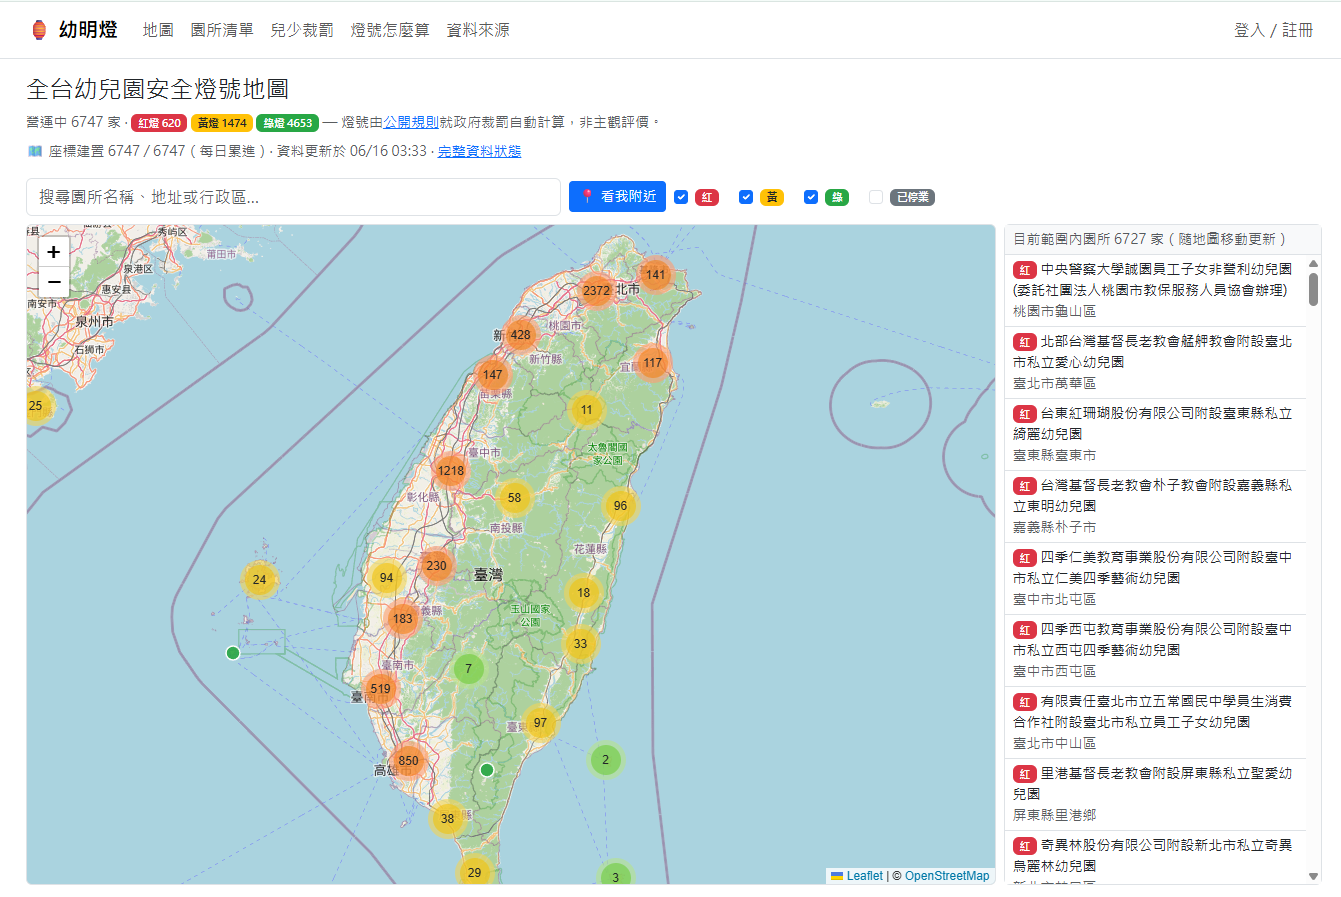Viewport: 1341px width, 897px height.
Task: Open the 96 cluster marker
Action: pos(621,505)
